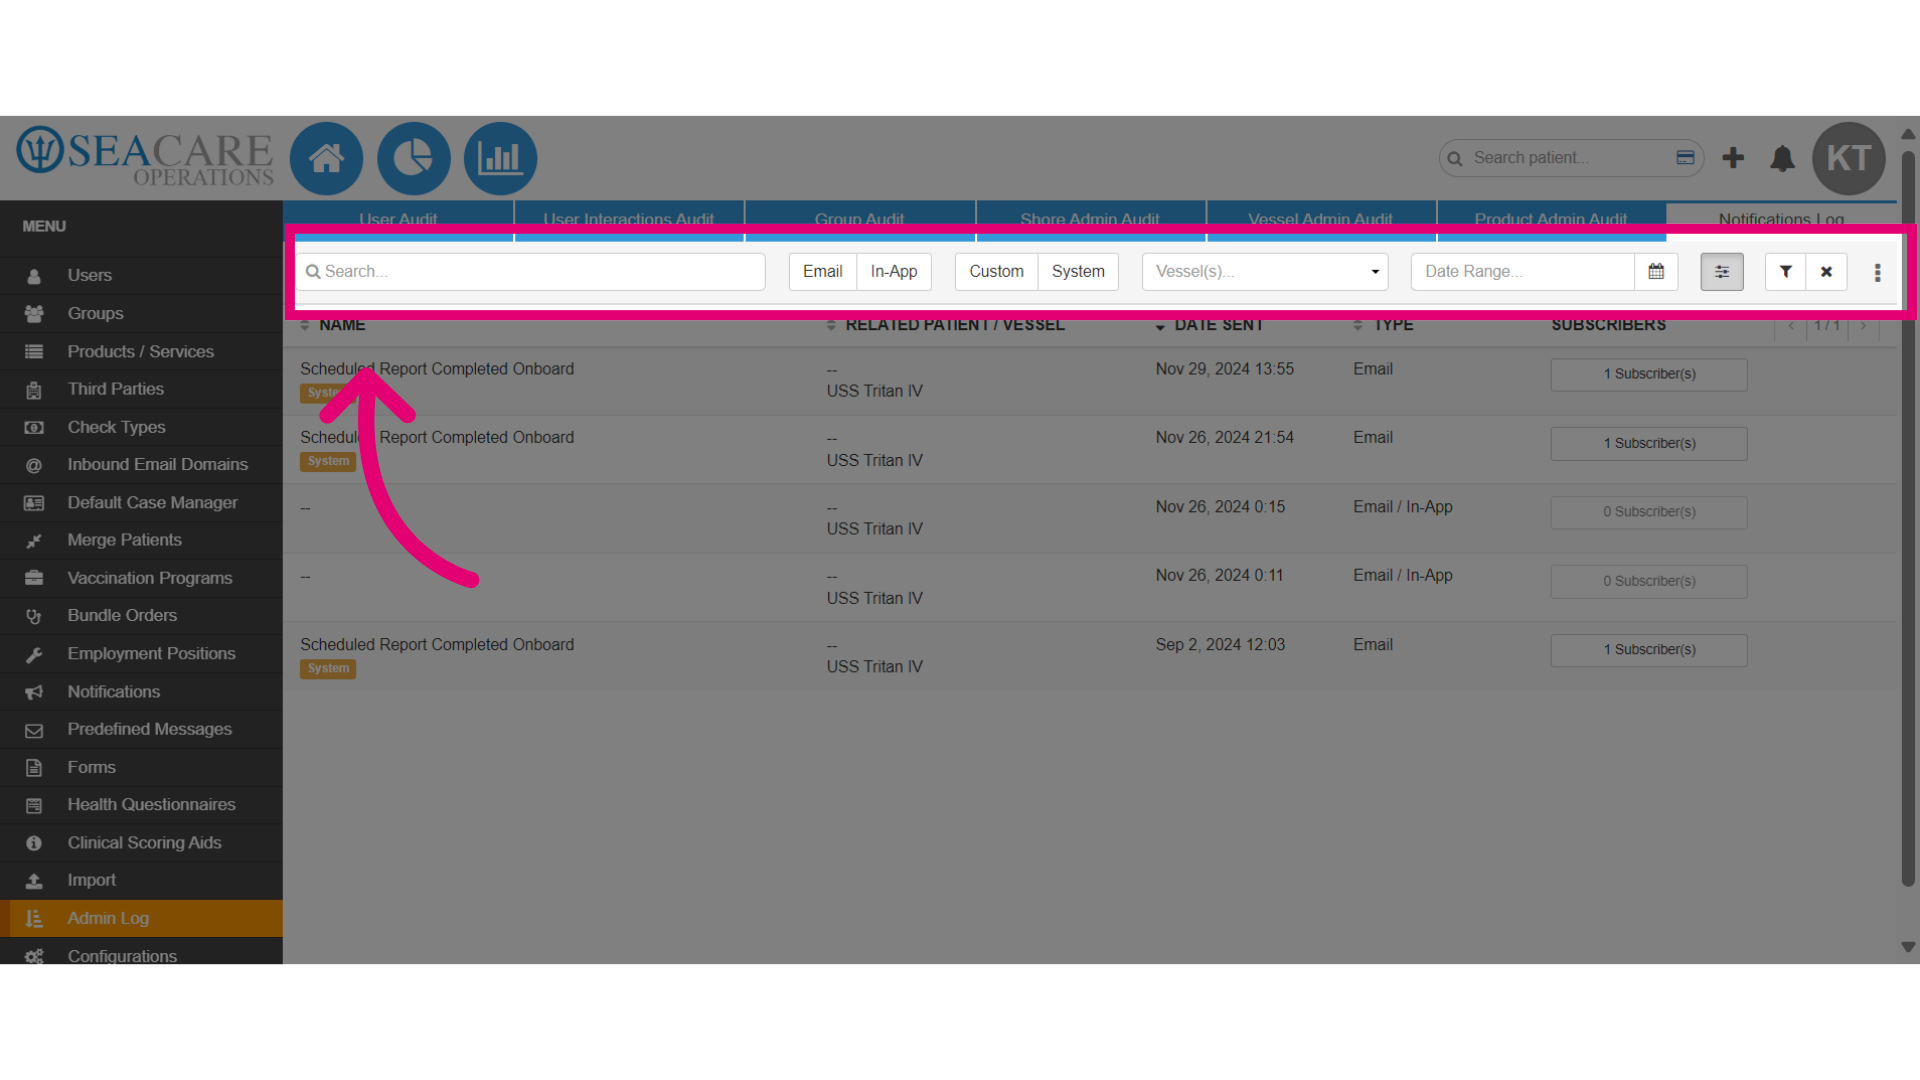
Task: Open subscribers for Nov 29, 2024 13:55 row
Action: click(x=1649, y=374)
